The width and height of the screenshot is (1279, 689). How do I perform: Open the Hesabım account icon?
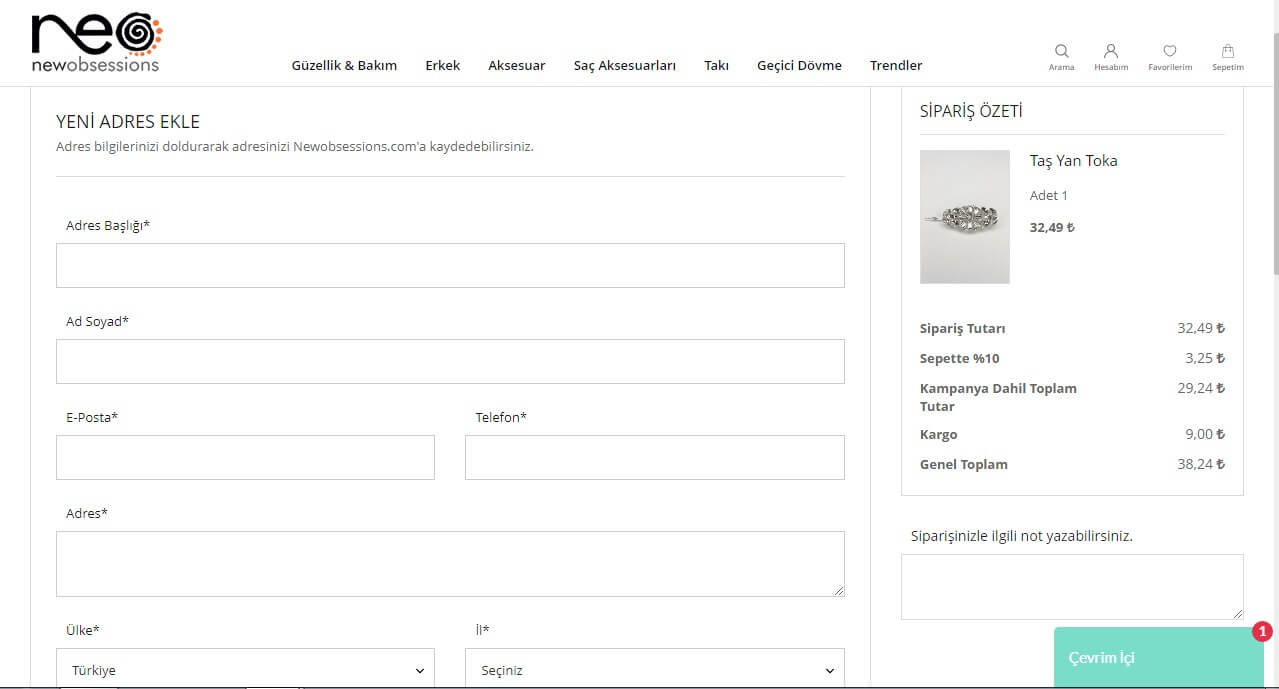pos(1110,52)
